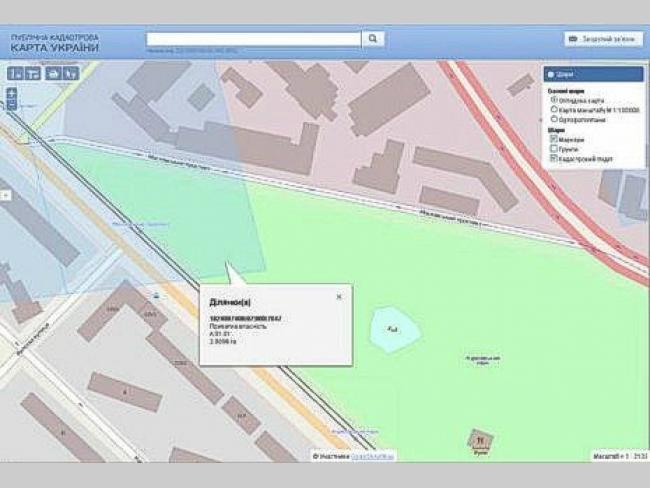Screen dimensions: 650x488
Task: Toggle the Маркери layer checkbox
Action: (555, 140)
